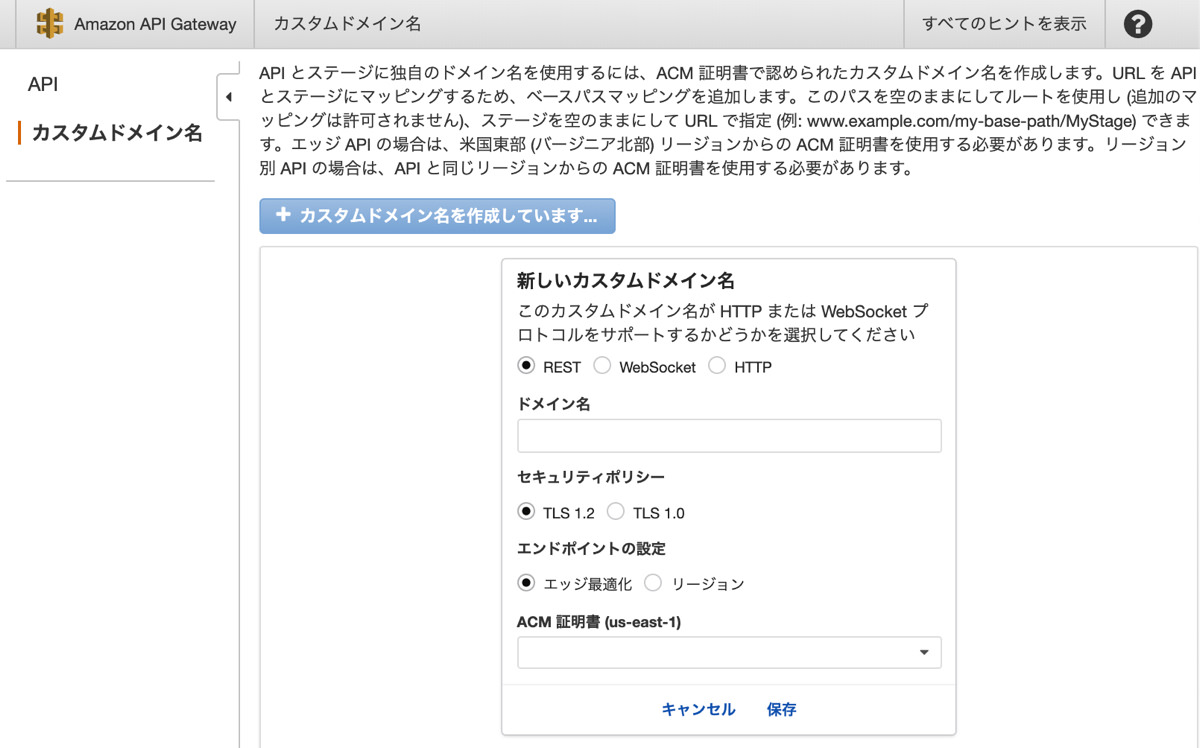Click the キャンセル link
The image size is (1200, 748).
pyautogui.click(x=698, y=709)
